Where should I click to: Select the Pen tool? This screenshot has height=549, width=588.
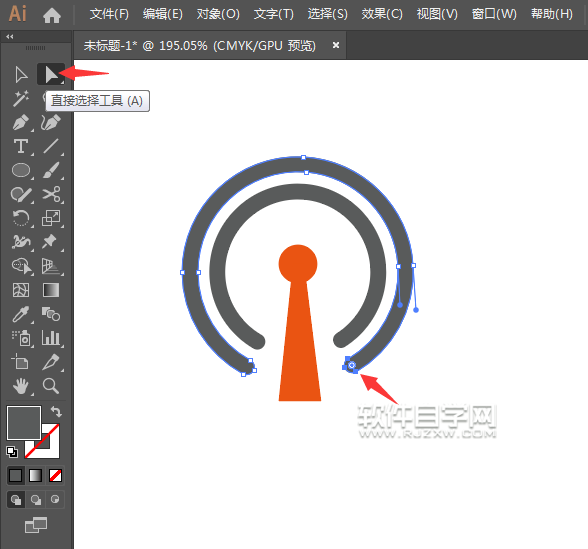21,122
